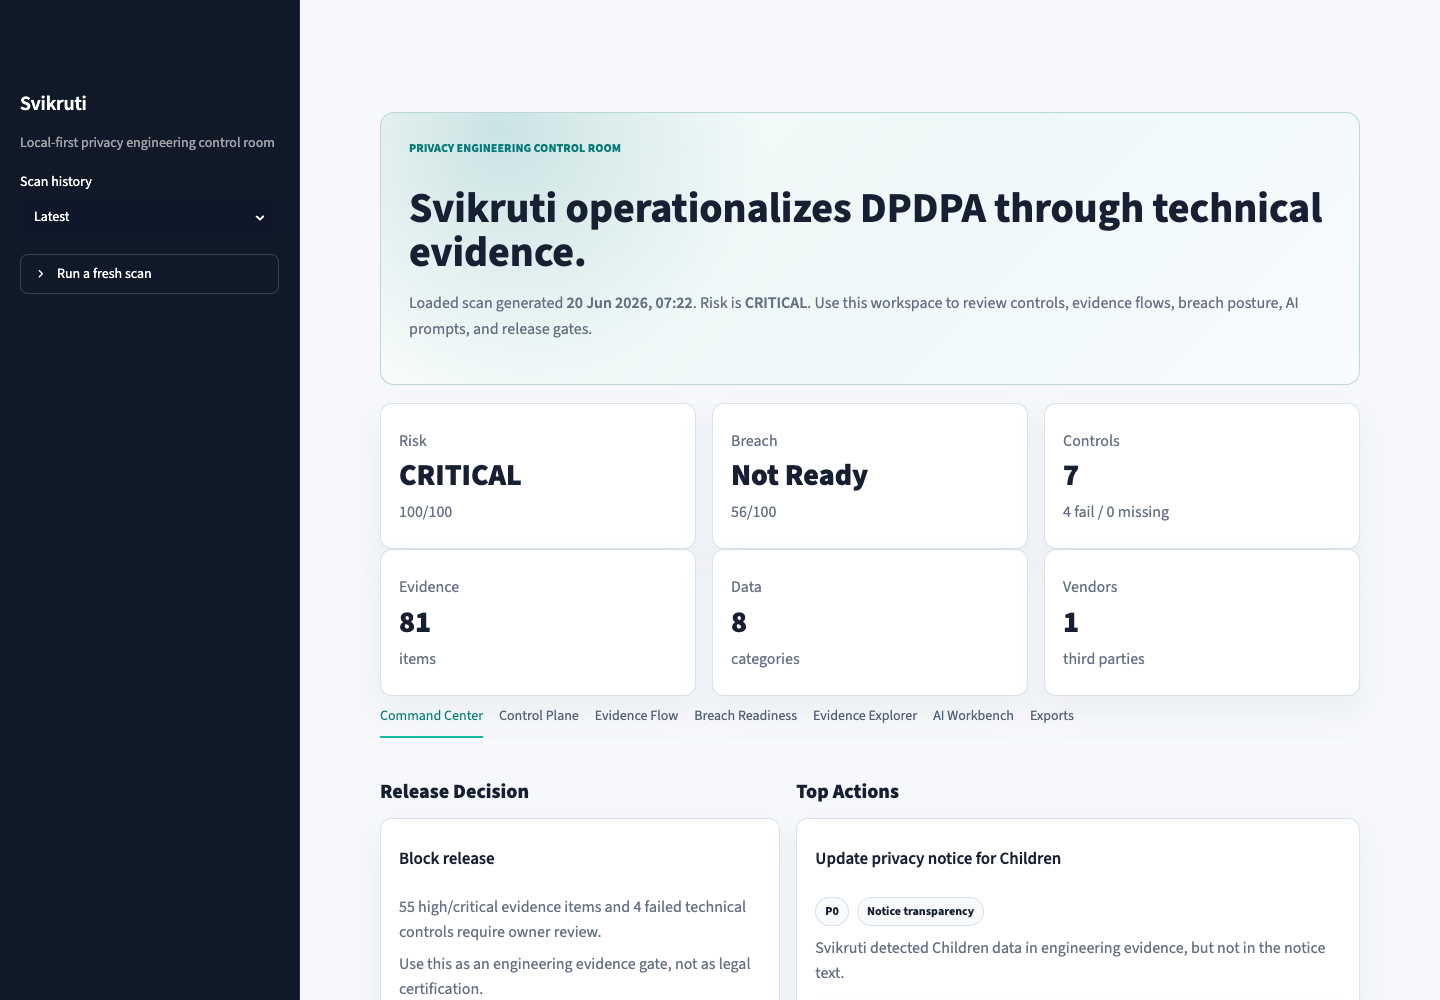The height and width of the screenshot is (1000, 1440).
Task: Open the Exports tab
Action: 1052,716
